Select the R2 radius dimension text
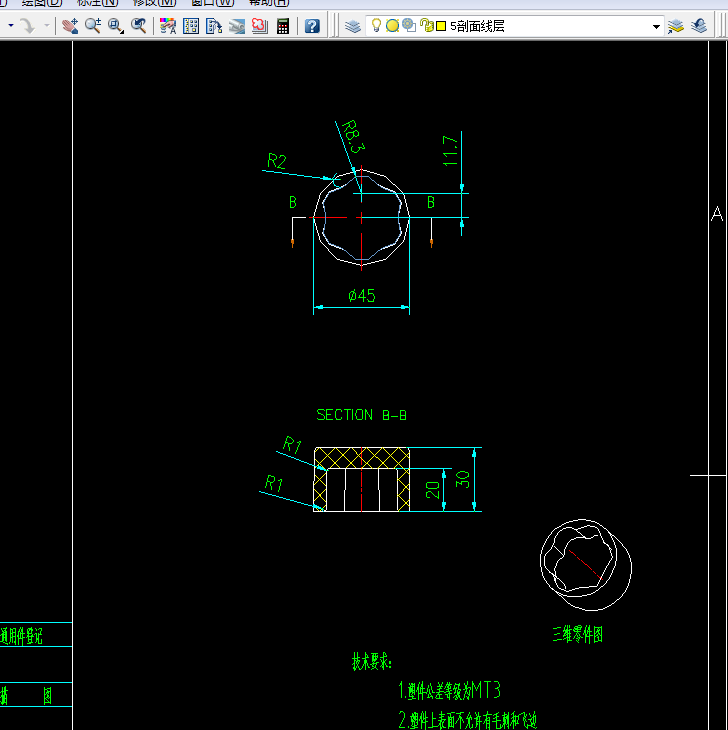 pos(276,161)
